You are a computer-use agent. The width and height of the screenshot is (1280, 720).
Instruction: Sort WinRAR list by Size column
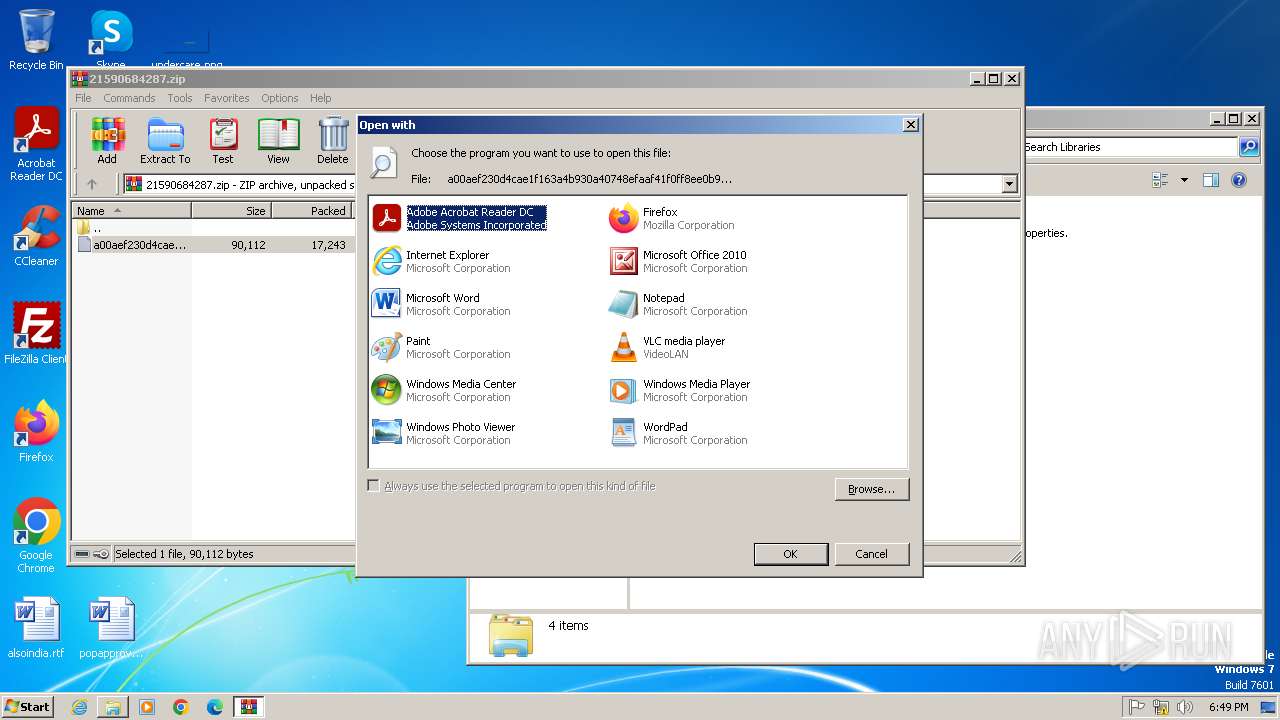(231, 211)
